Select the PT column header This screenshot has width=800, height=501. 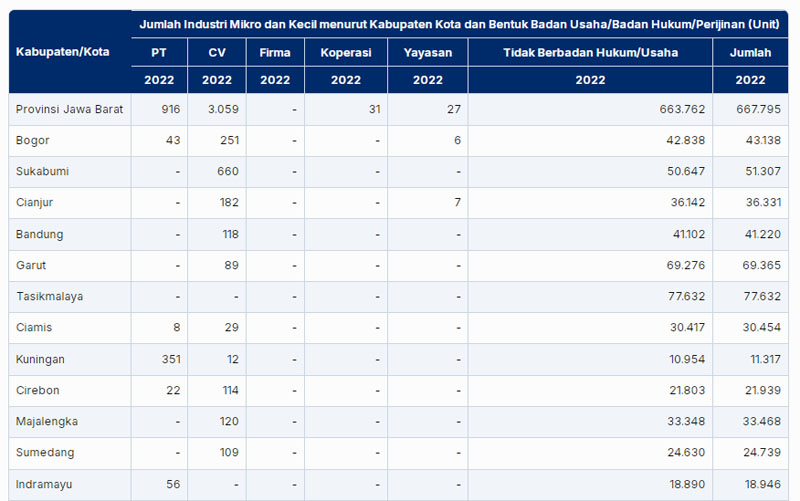(159, 52)
